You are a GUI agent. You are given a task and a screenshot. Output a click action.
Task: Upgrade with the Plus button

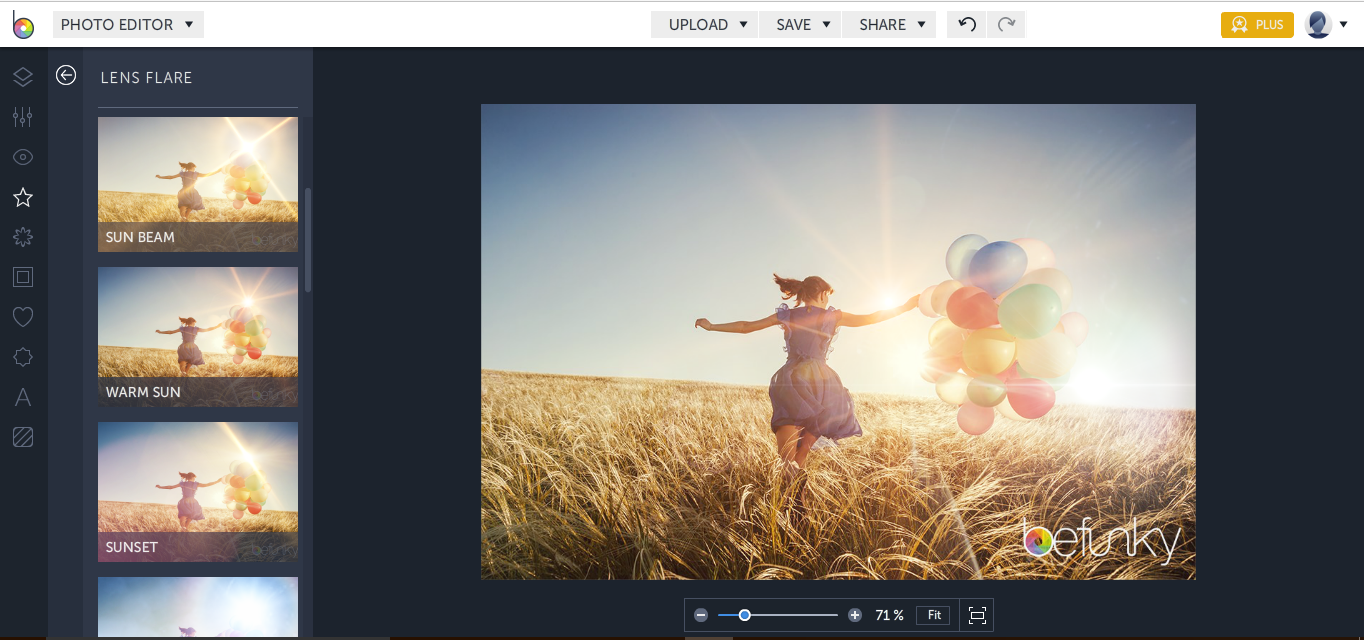click(1257, 25)
